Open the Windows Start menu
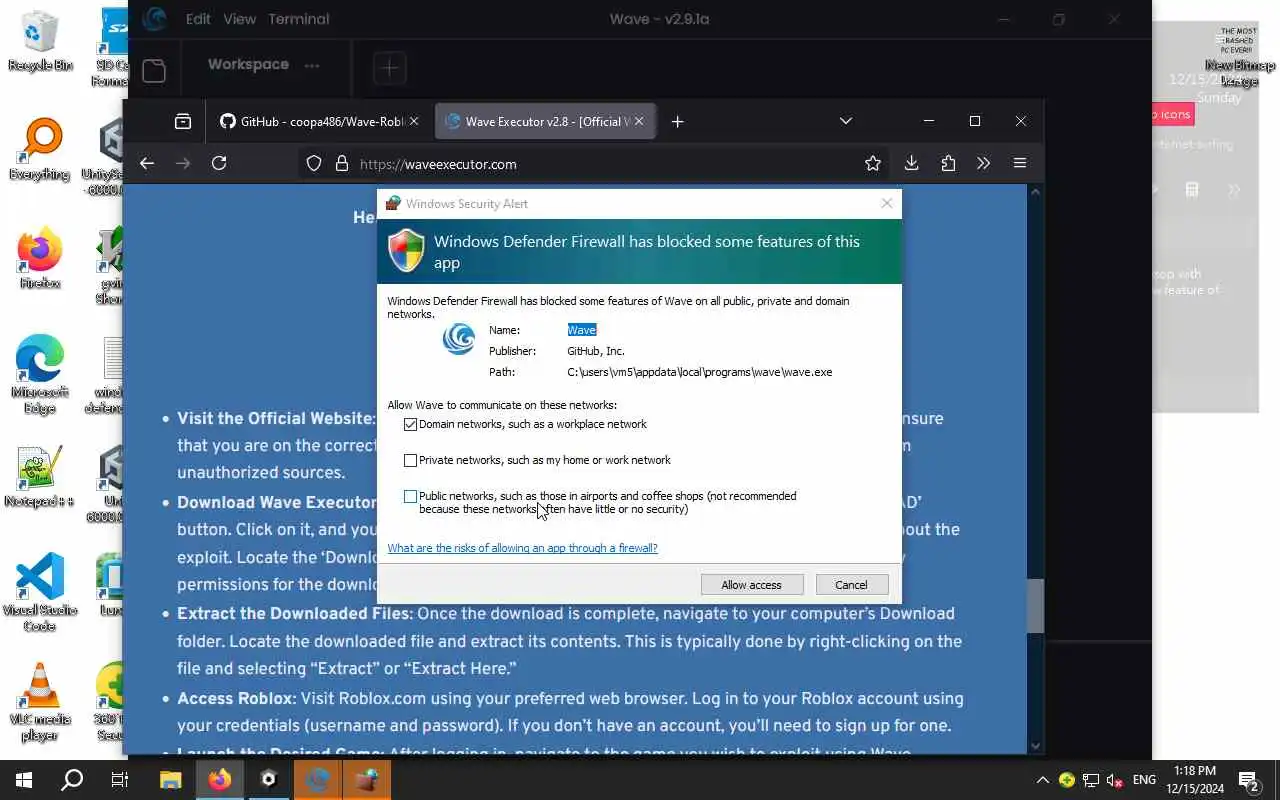1280x800 pixels. point(23,780)
